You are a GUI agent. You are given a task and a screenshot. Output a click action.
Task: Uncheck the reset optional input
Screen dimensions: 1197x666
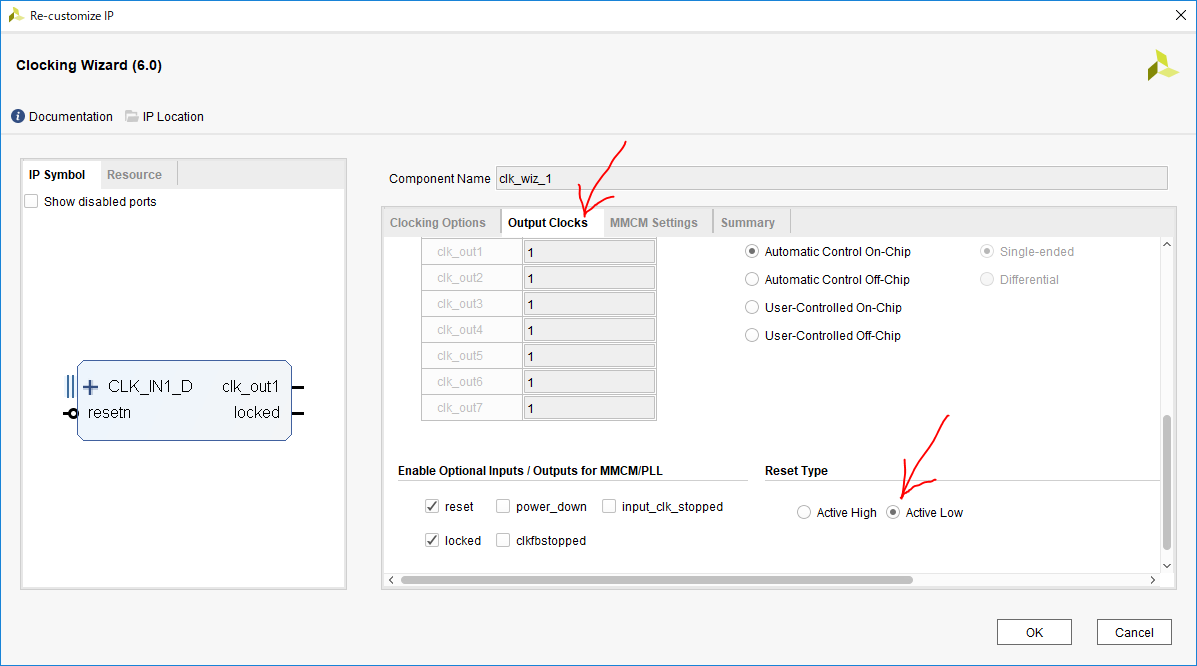click(x=432, y=507)
